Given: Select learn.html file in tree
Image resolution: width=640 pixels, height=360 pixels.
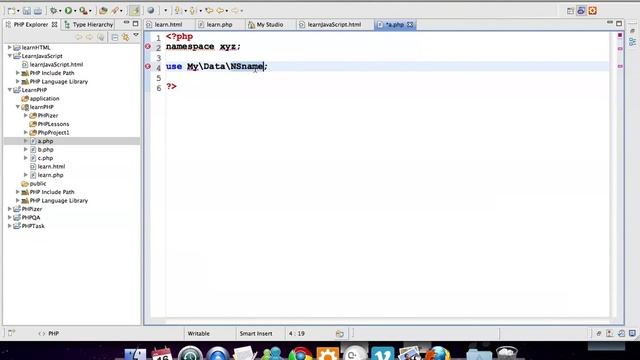Looking at the screenshot, I should 51,167.
